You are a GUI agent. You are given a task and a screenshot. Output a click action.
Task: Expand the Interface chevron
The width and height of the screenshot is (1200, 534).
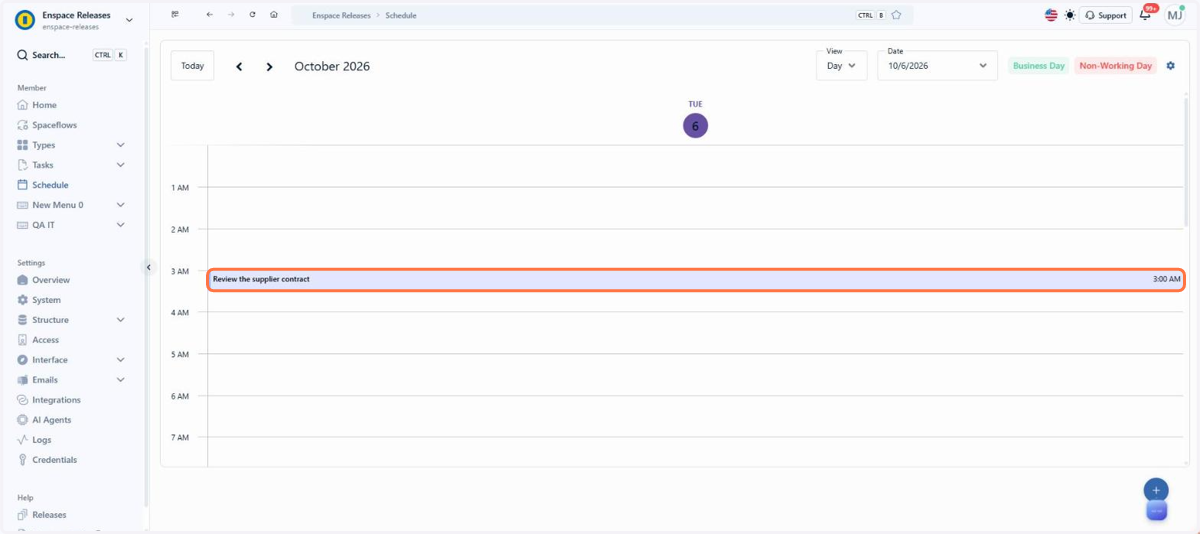pyautogui.click(x=121, y=360)
